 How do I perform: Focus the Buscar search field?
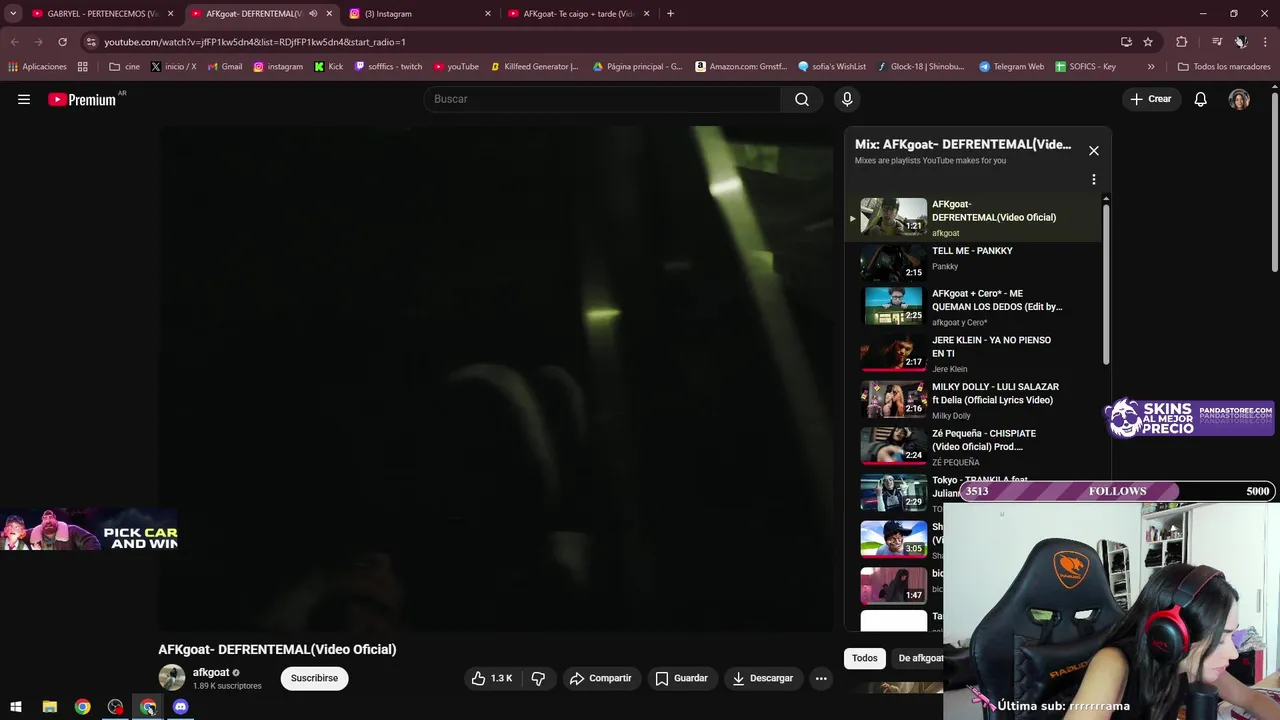click(x=603, y=99)
